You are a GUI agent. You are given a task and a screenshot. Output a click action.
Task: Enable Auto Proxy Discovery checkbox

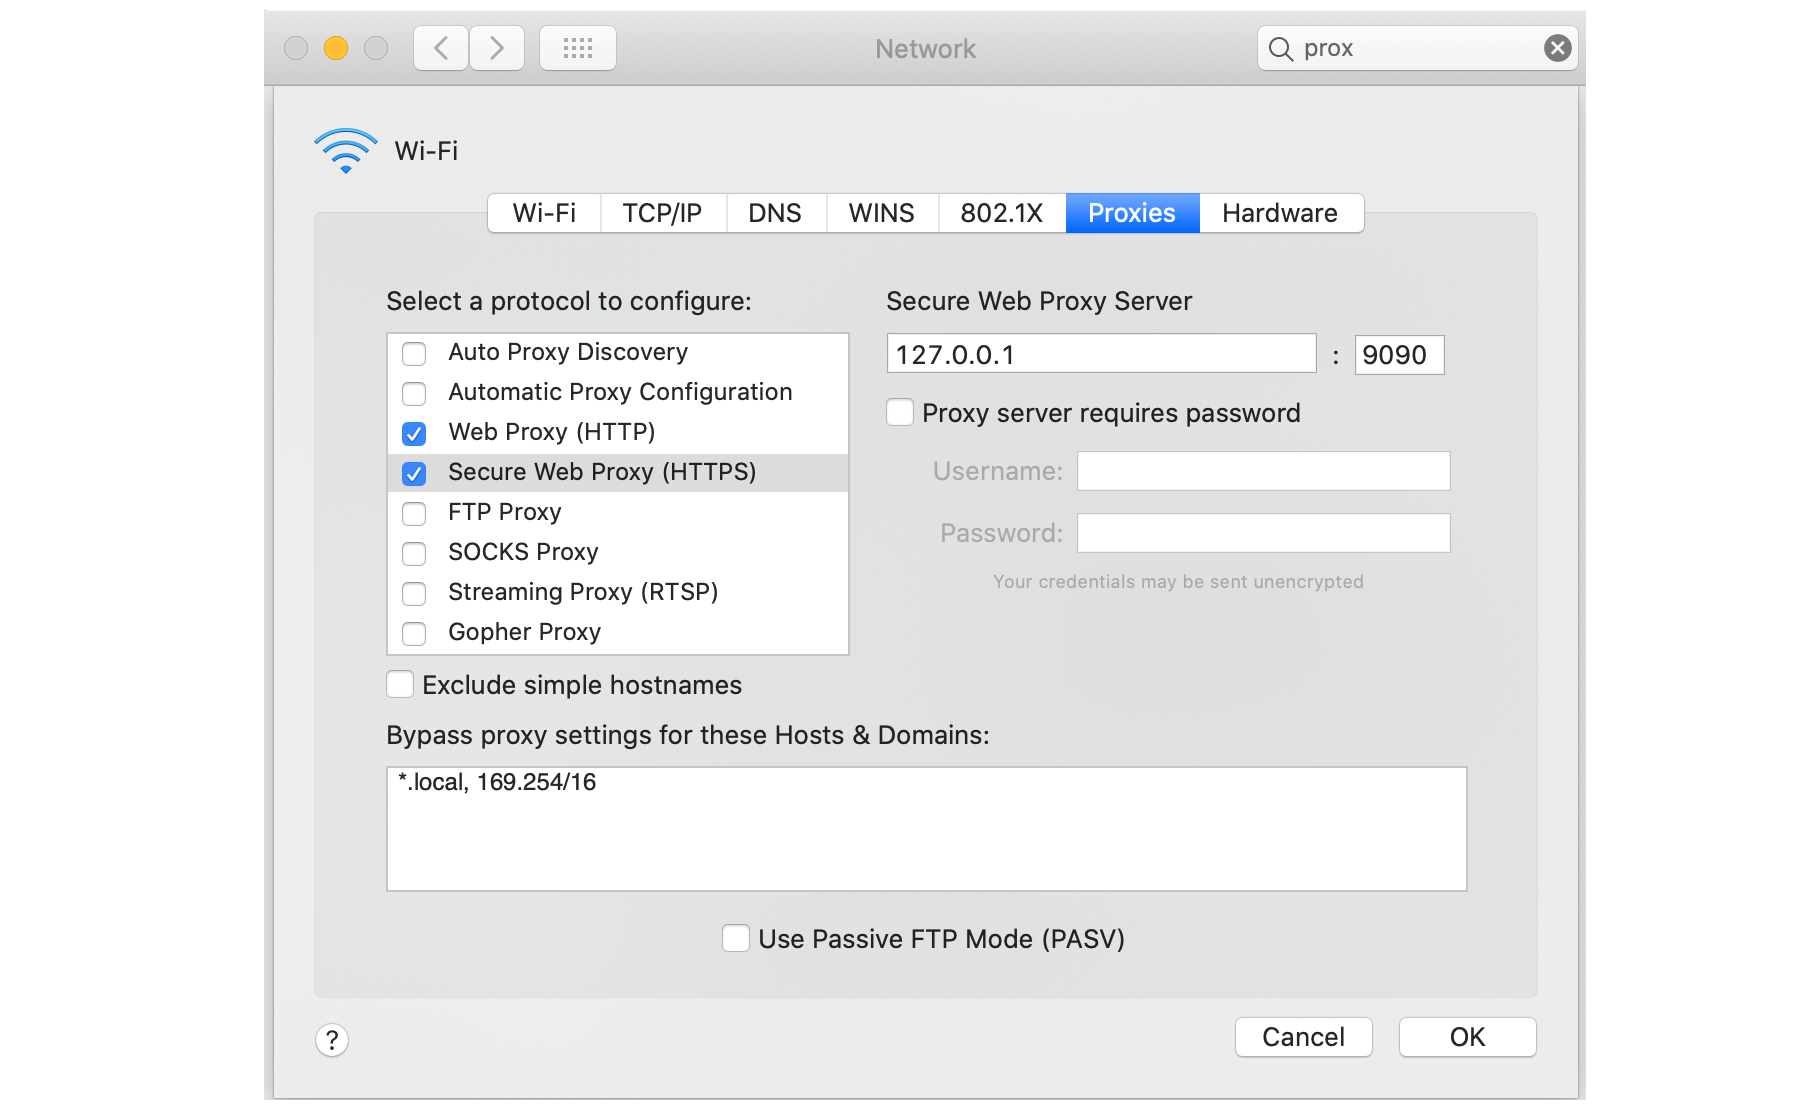[414, 353]
